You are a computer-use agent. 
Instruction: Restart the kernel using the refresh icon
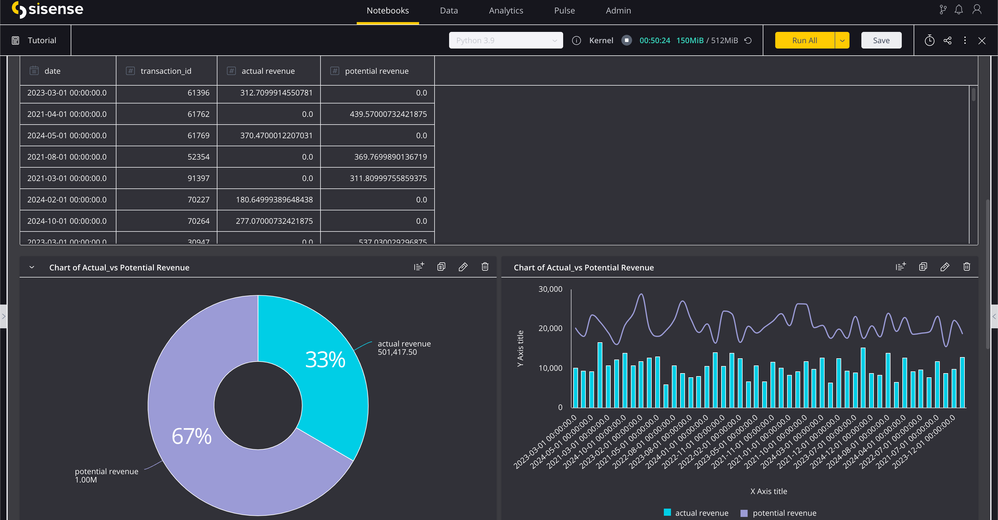(x=748, y=41)
